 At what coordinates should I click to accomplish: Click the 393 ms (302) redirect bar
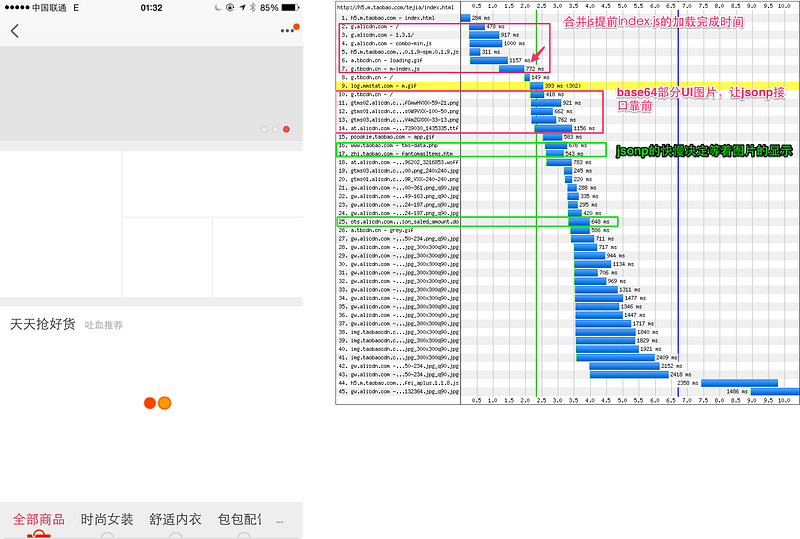pyautogui.click(x=536, y=86)
